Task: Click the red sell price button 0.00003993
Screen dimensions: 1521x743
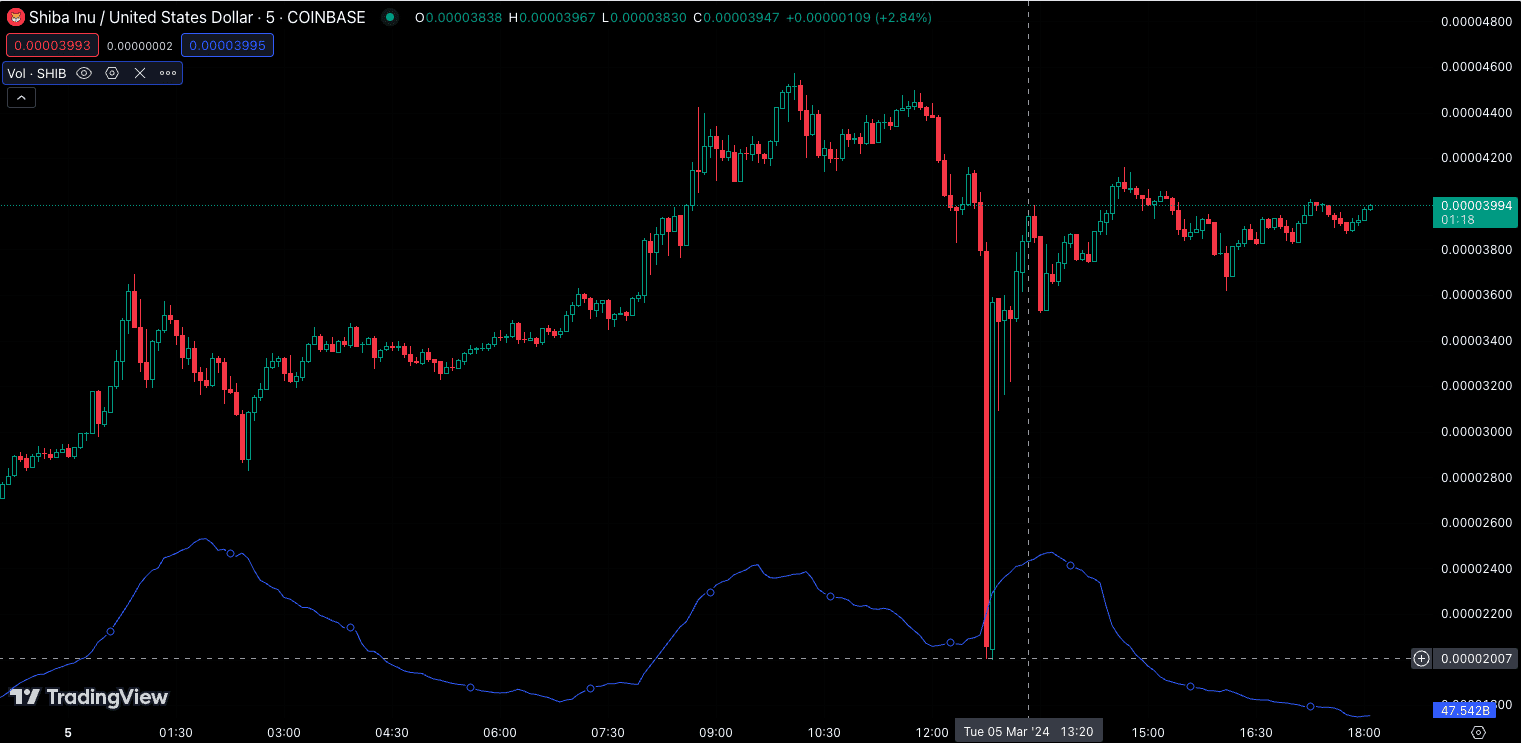Action: click(x=52, y=45)
